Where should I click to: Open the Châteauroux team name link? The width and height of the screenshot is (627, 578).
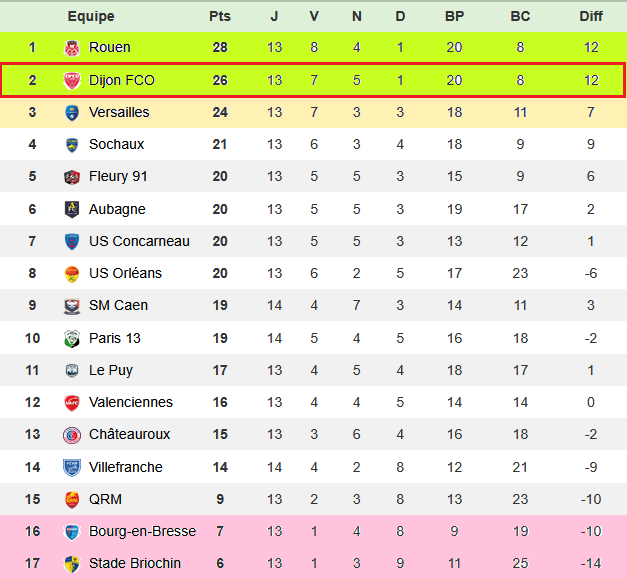pyautogui.click(x=129, y=434)
